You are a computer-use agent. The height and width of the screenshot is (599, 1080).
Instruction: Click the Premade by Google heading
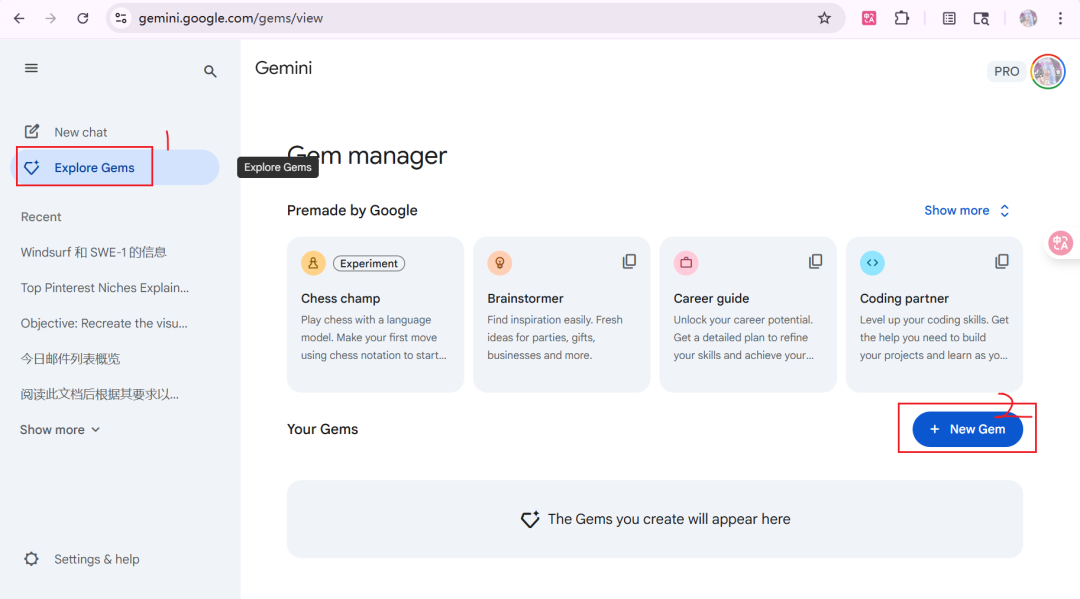[x=352, y=211]
